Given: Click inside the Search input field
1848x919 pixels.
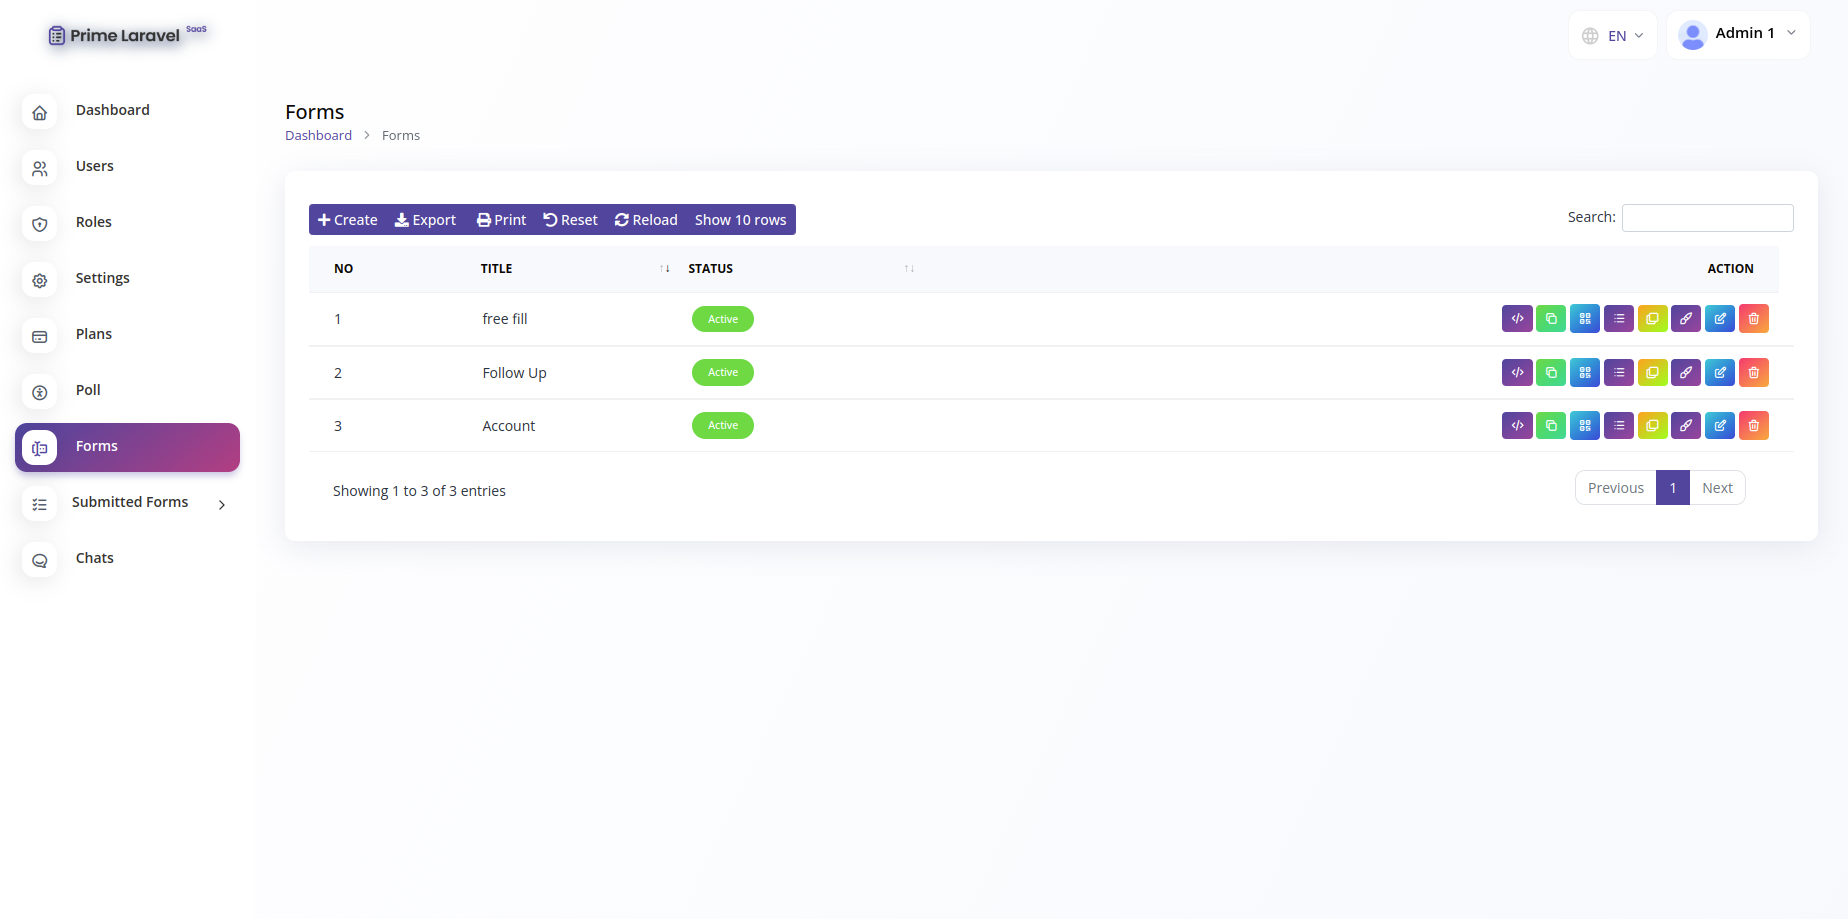Looking at the screenshot, I should click(x=1707, y=218).
